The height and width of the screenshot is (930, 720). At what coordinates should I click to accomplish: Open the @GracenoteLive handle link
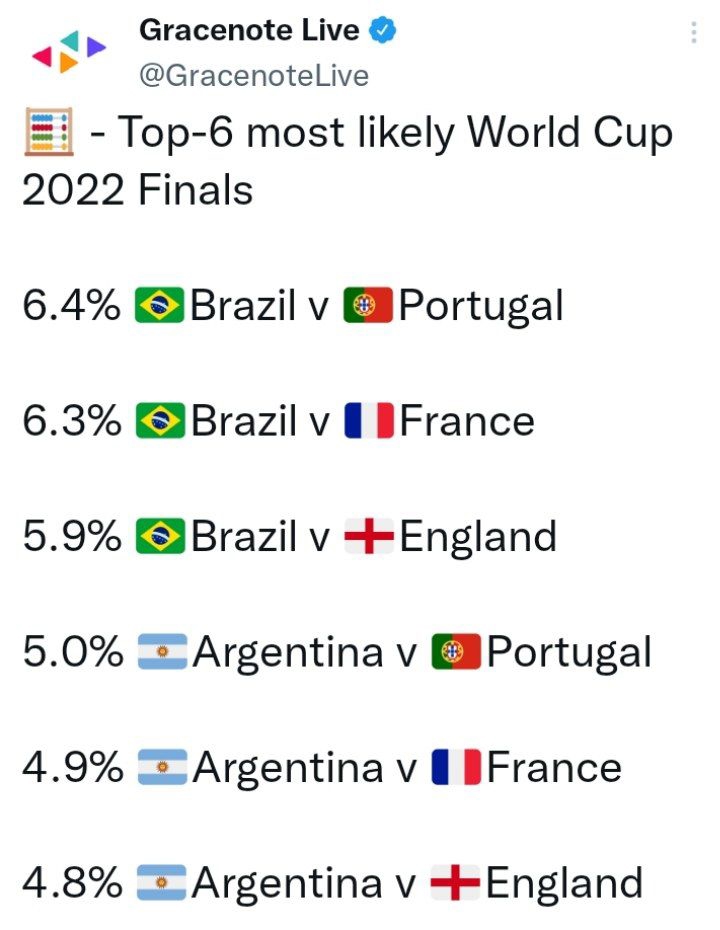[x=254, y=75]
